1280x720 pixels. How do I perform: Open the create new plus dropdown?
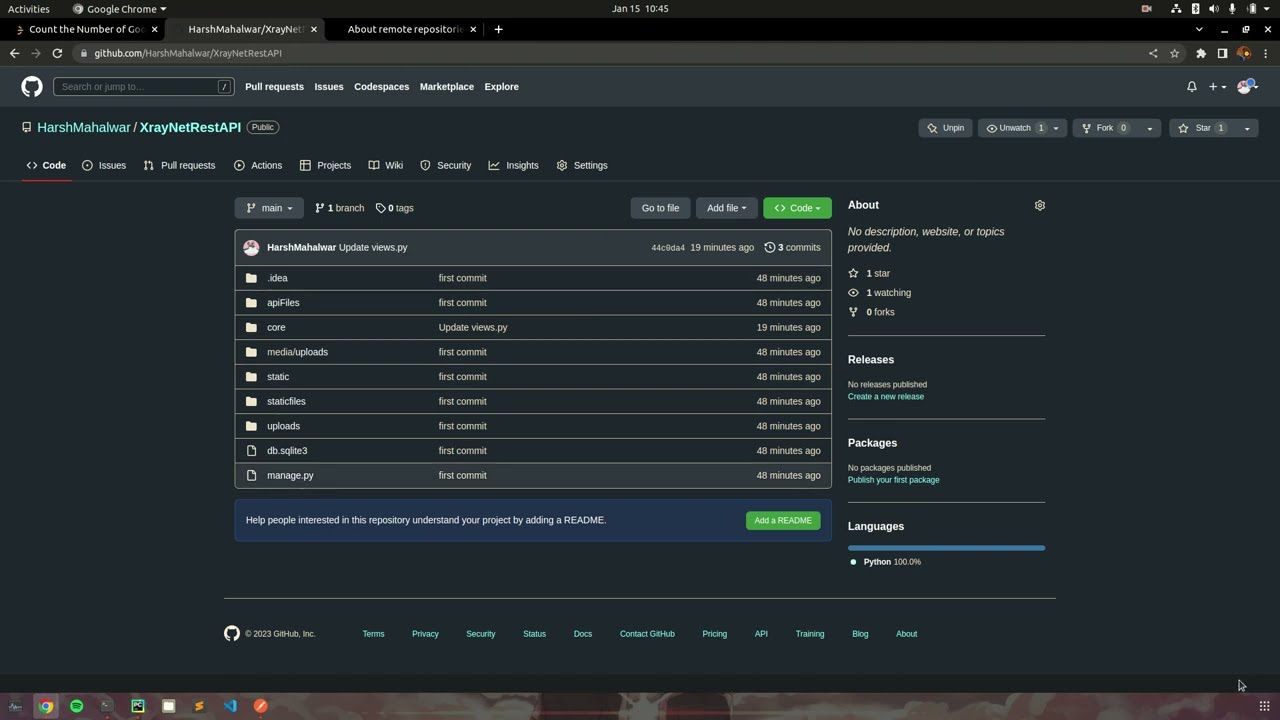click(1217, 87)
